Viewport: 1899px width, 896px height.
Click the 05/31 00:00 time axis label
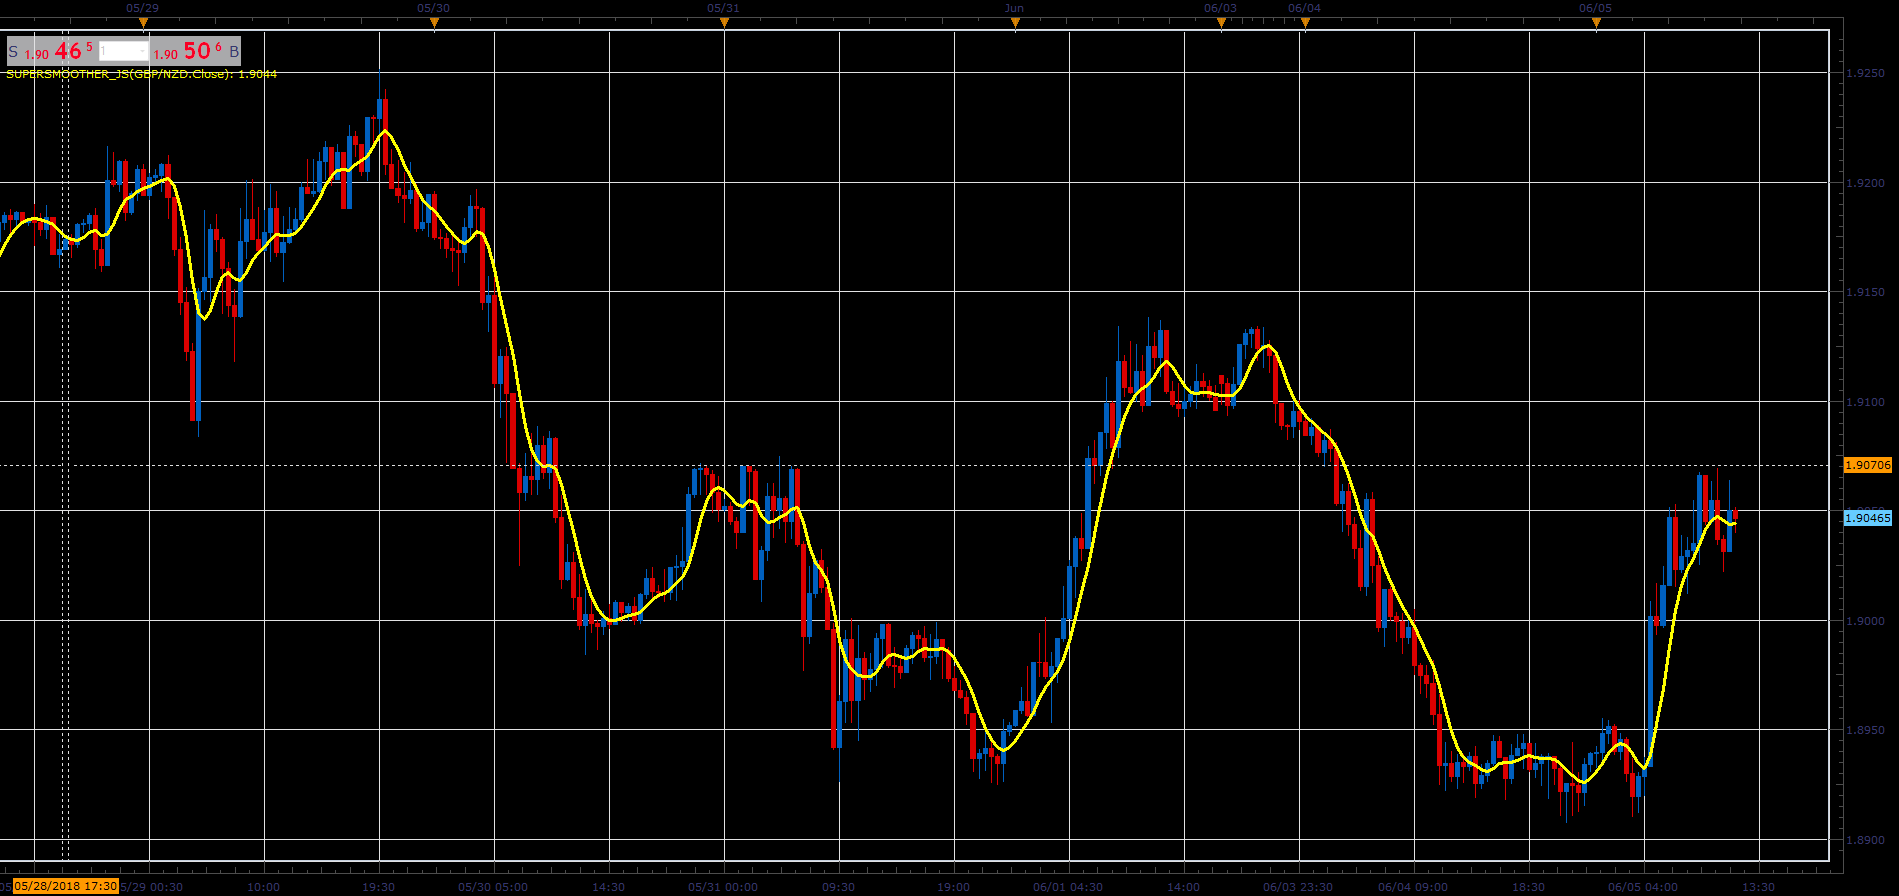(x=723, y=887)
